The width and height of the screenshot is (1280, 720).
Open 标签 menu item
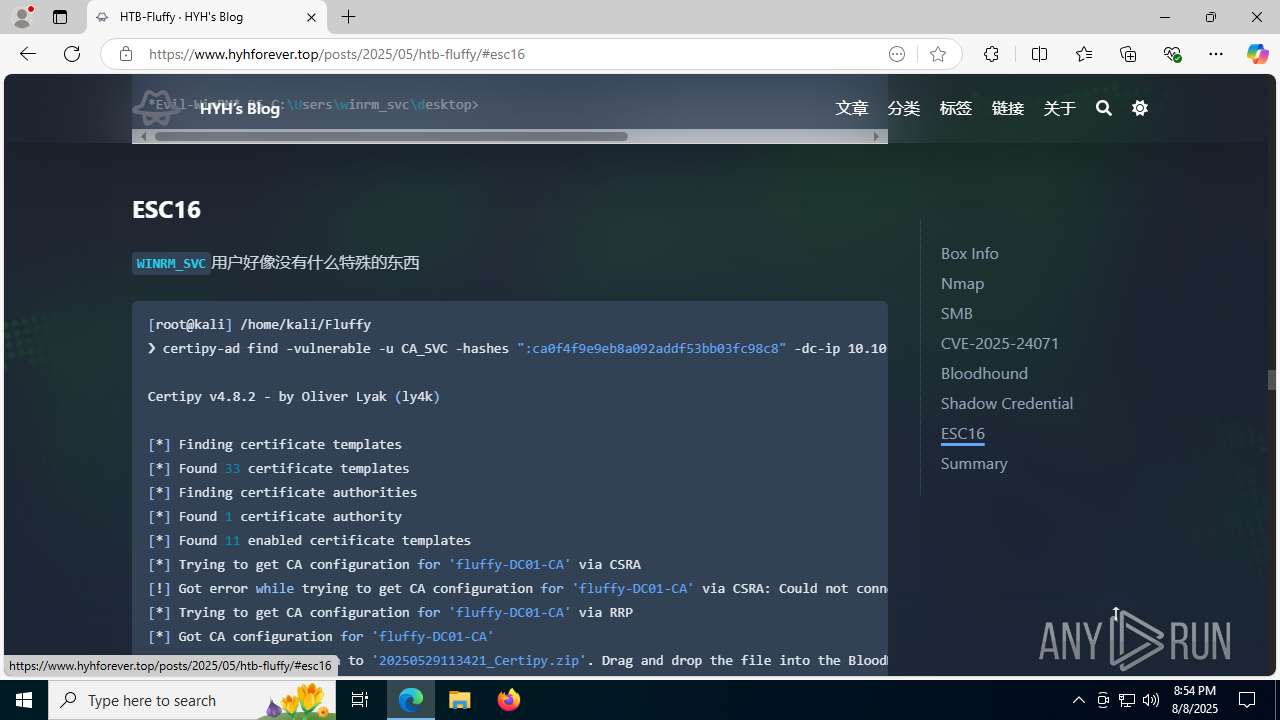[x=956, y=108]
